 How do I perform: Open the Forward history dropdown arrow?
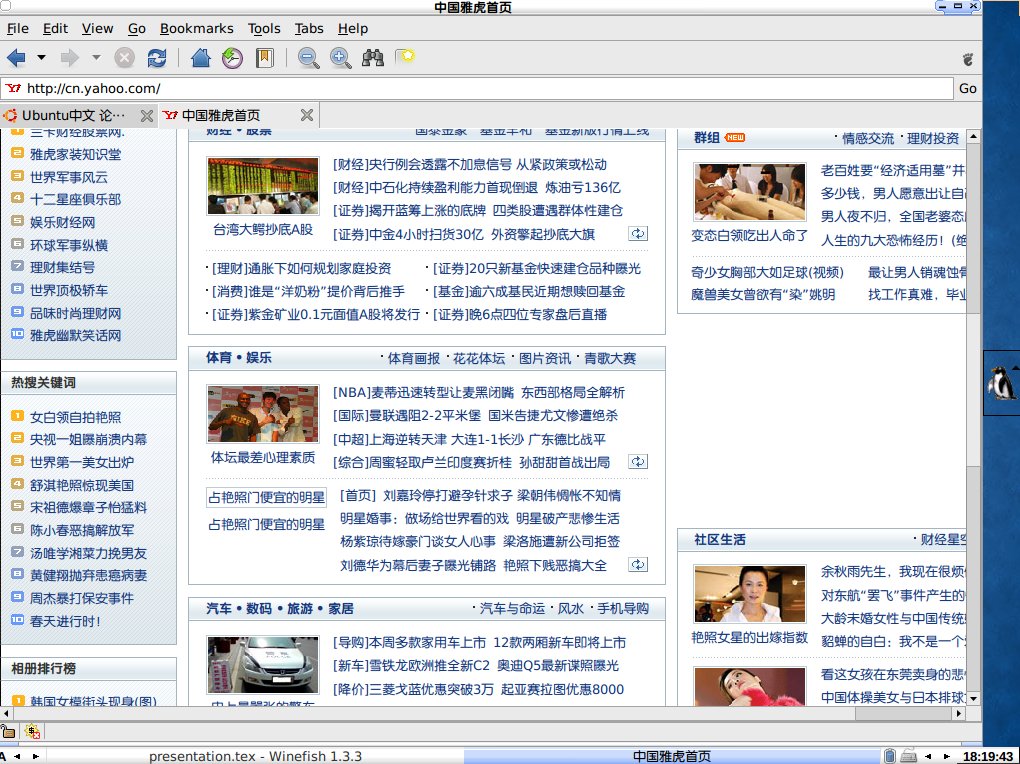click(x=96, y=57)
